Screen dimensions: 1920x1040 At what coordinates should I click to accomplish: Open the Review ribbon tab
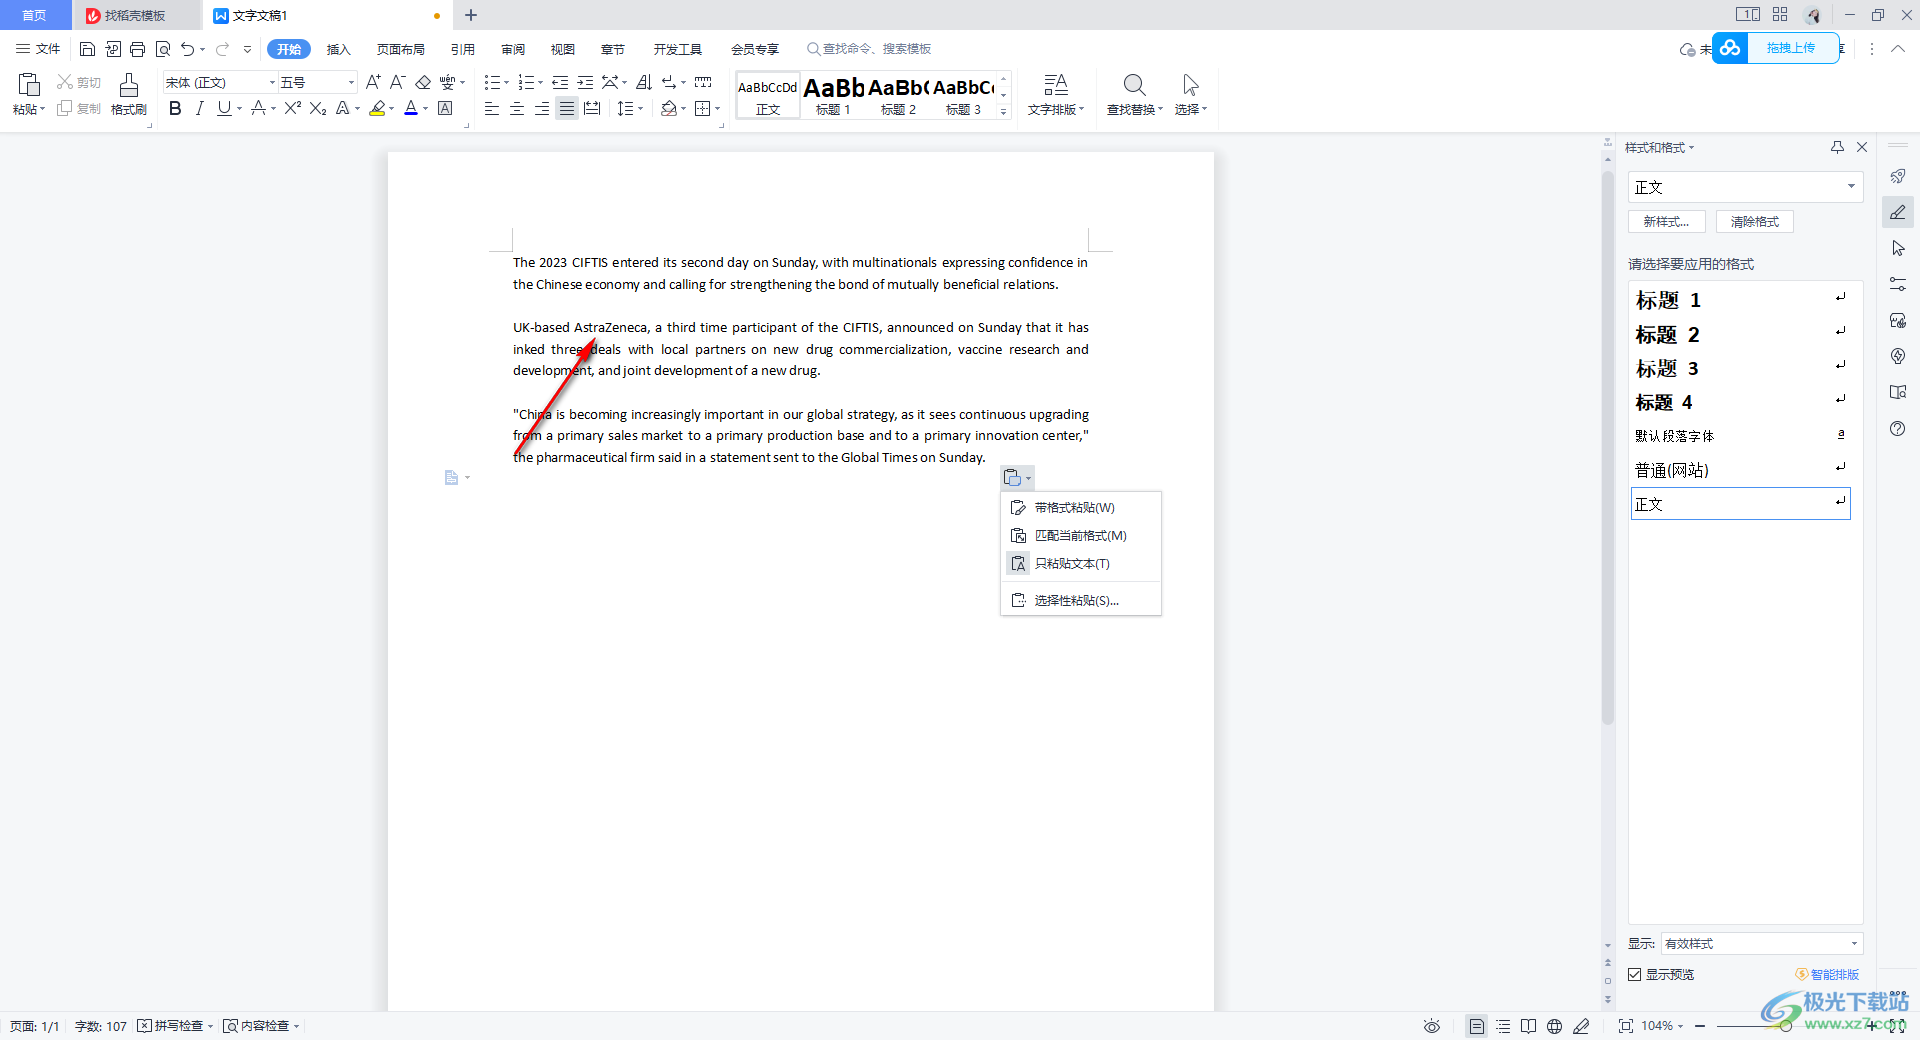[x=513, y=49]
